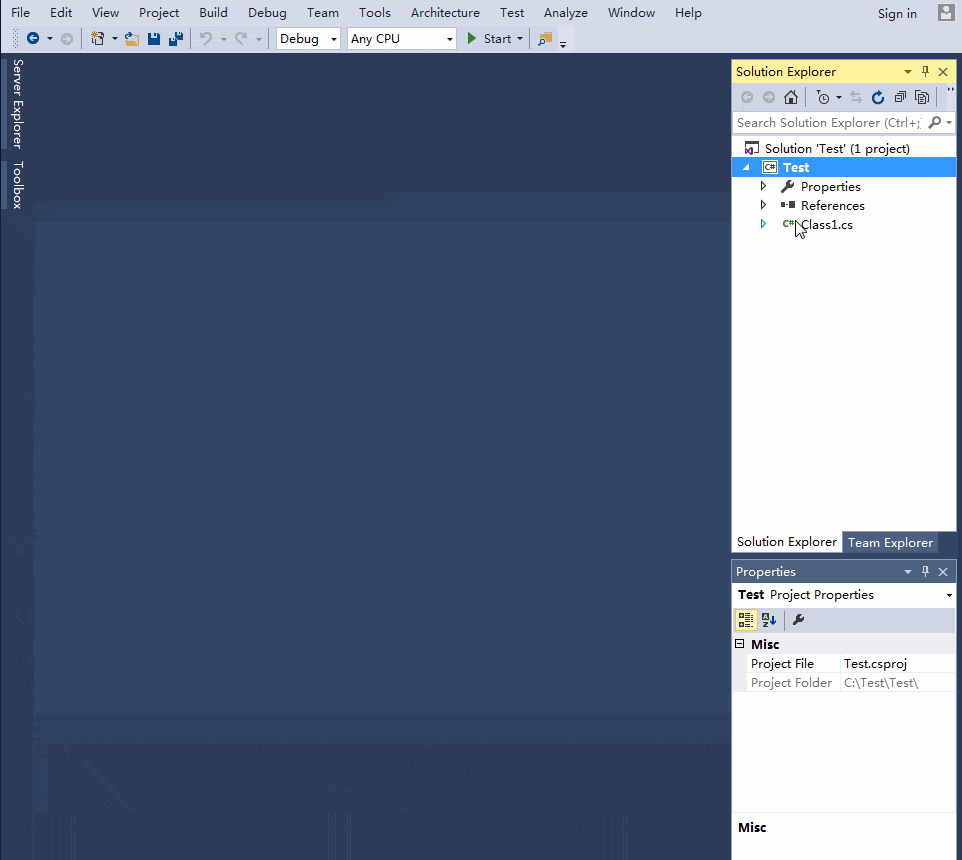Click the Open File folder icon
Image resolution: width=962 pixels, height=860 pixels.
pyautogui.click(x=131, y=39)
